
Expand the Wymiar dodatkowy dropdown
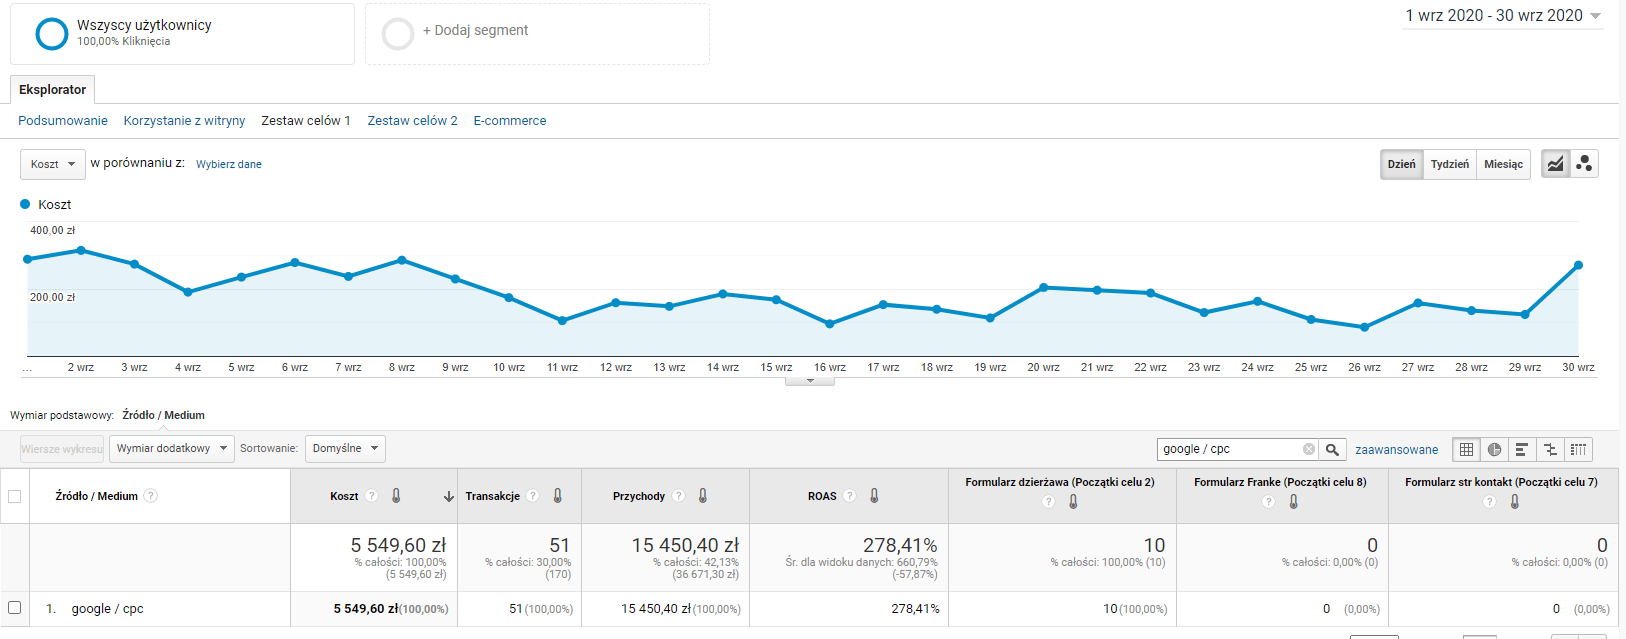click(x=171, y=448)
